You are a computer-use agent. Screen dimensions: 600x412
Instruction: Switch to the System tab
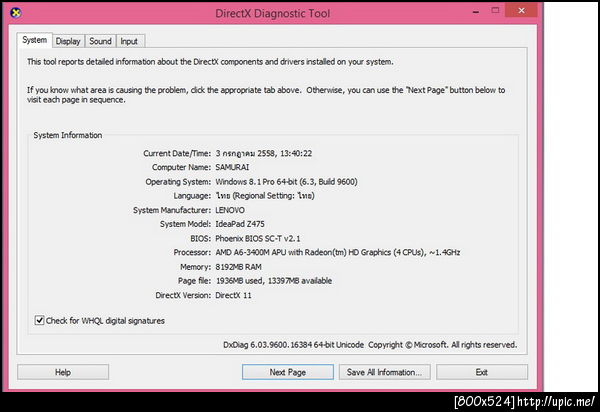pyautogui.click(x=34, y=40)
